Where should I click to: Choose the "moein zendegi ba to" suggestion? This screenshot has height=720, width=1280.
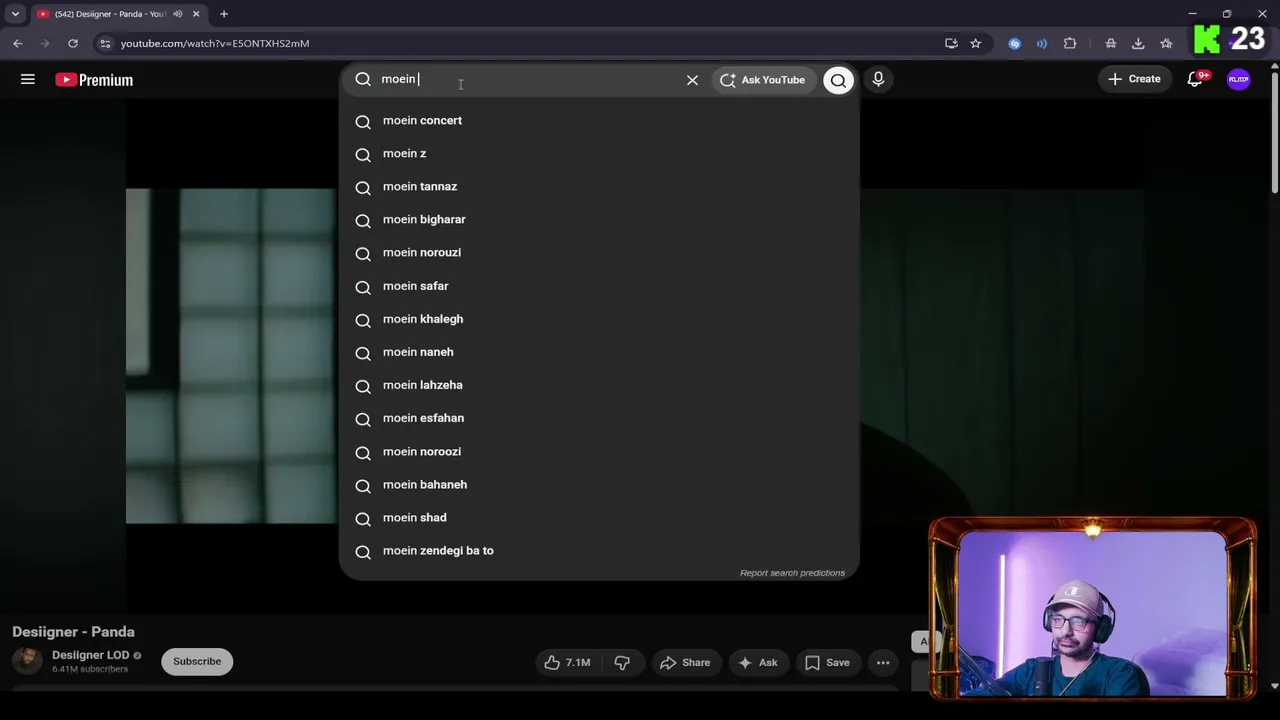(x=599, y=551)
